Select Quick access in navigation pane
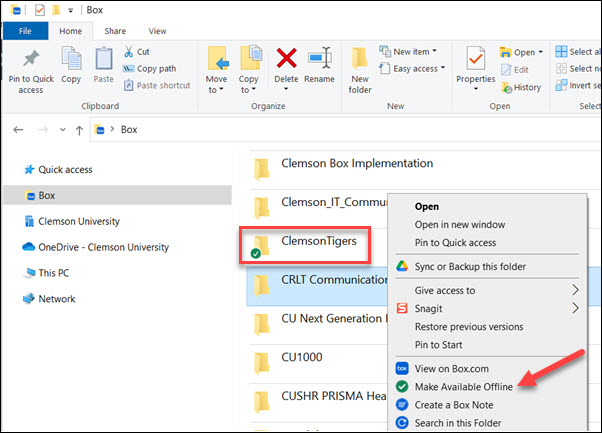This screenshot has height=433, width=602. point(58,170)
